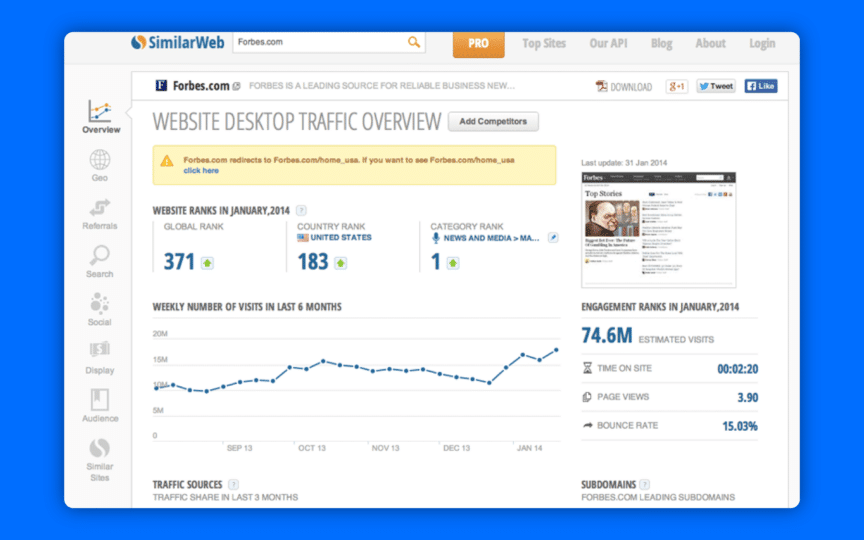The height and width of the screenshot is (540, 864).
Task: Click the SimilarWeb logo
Action: [177, 42]
